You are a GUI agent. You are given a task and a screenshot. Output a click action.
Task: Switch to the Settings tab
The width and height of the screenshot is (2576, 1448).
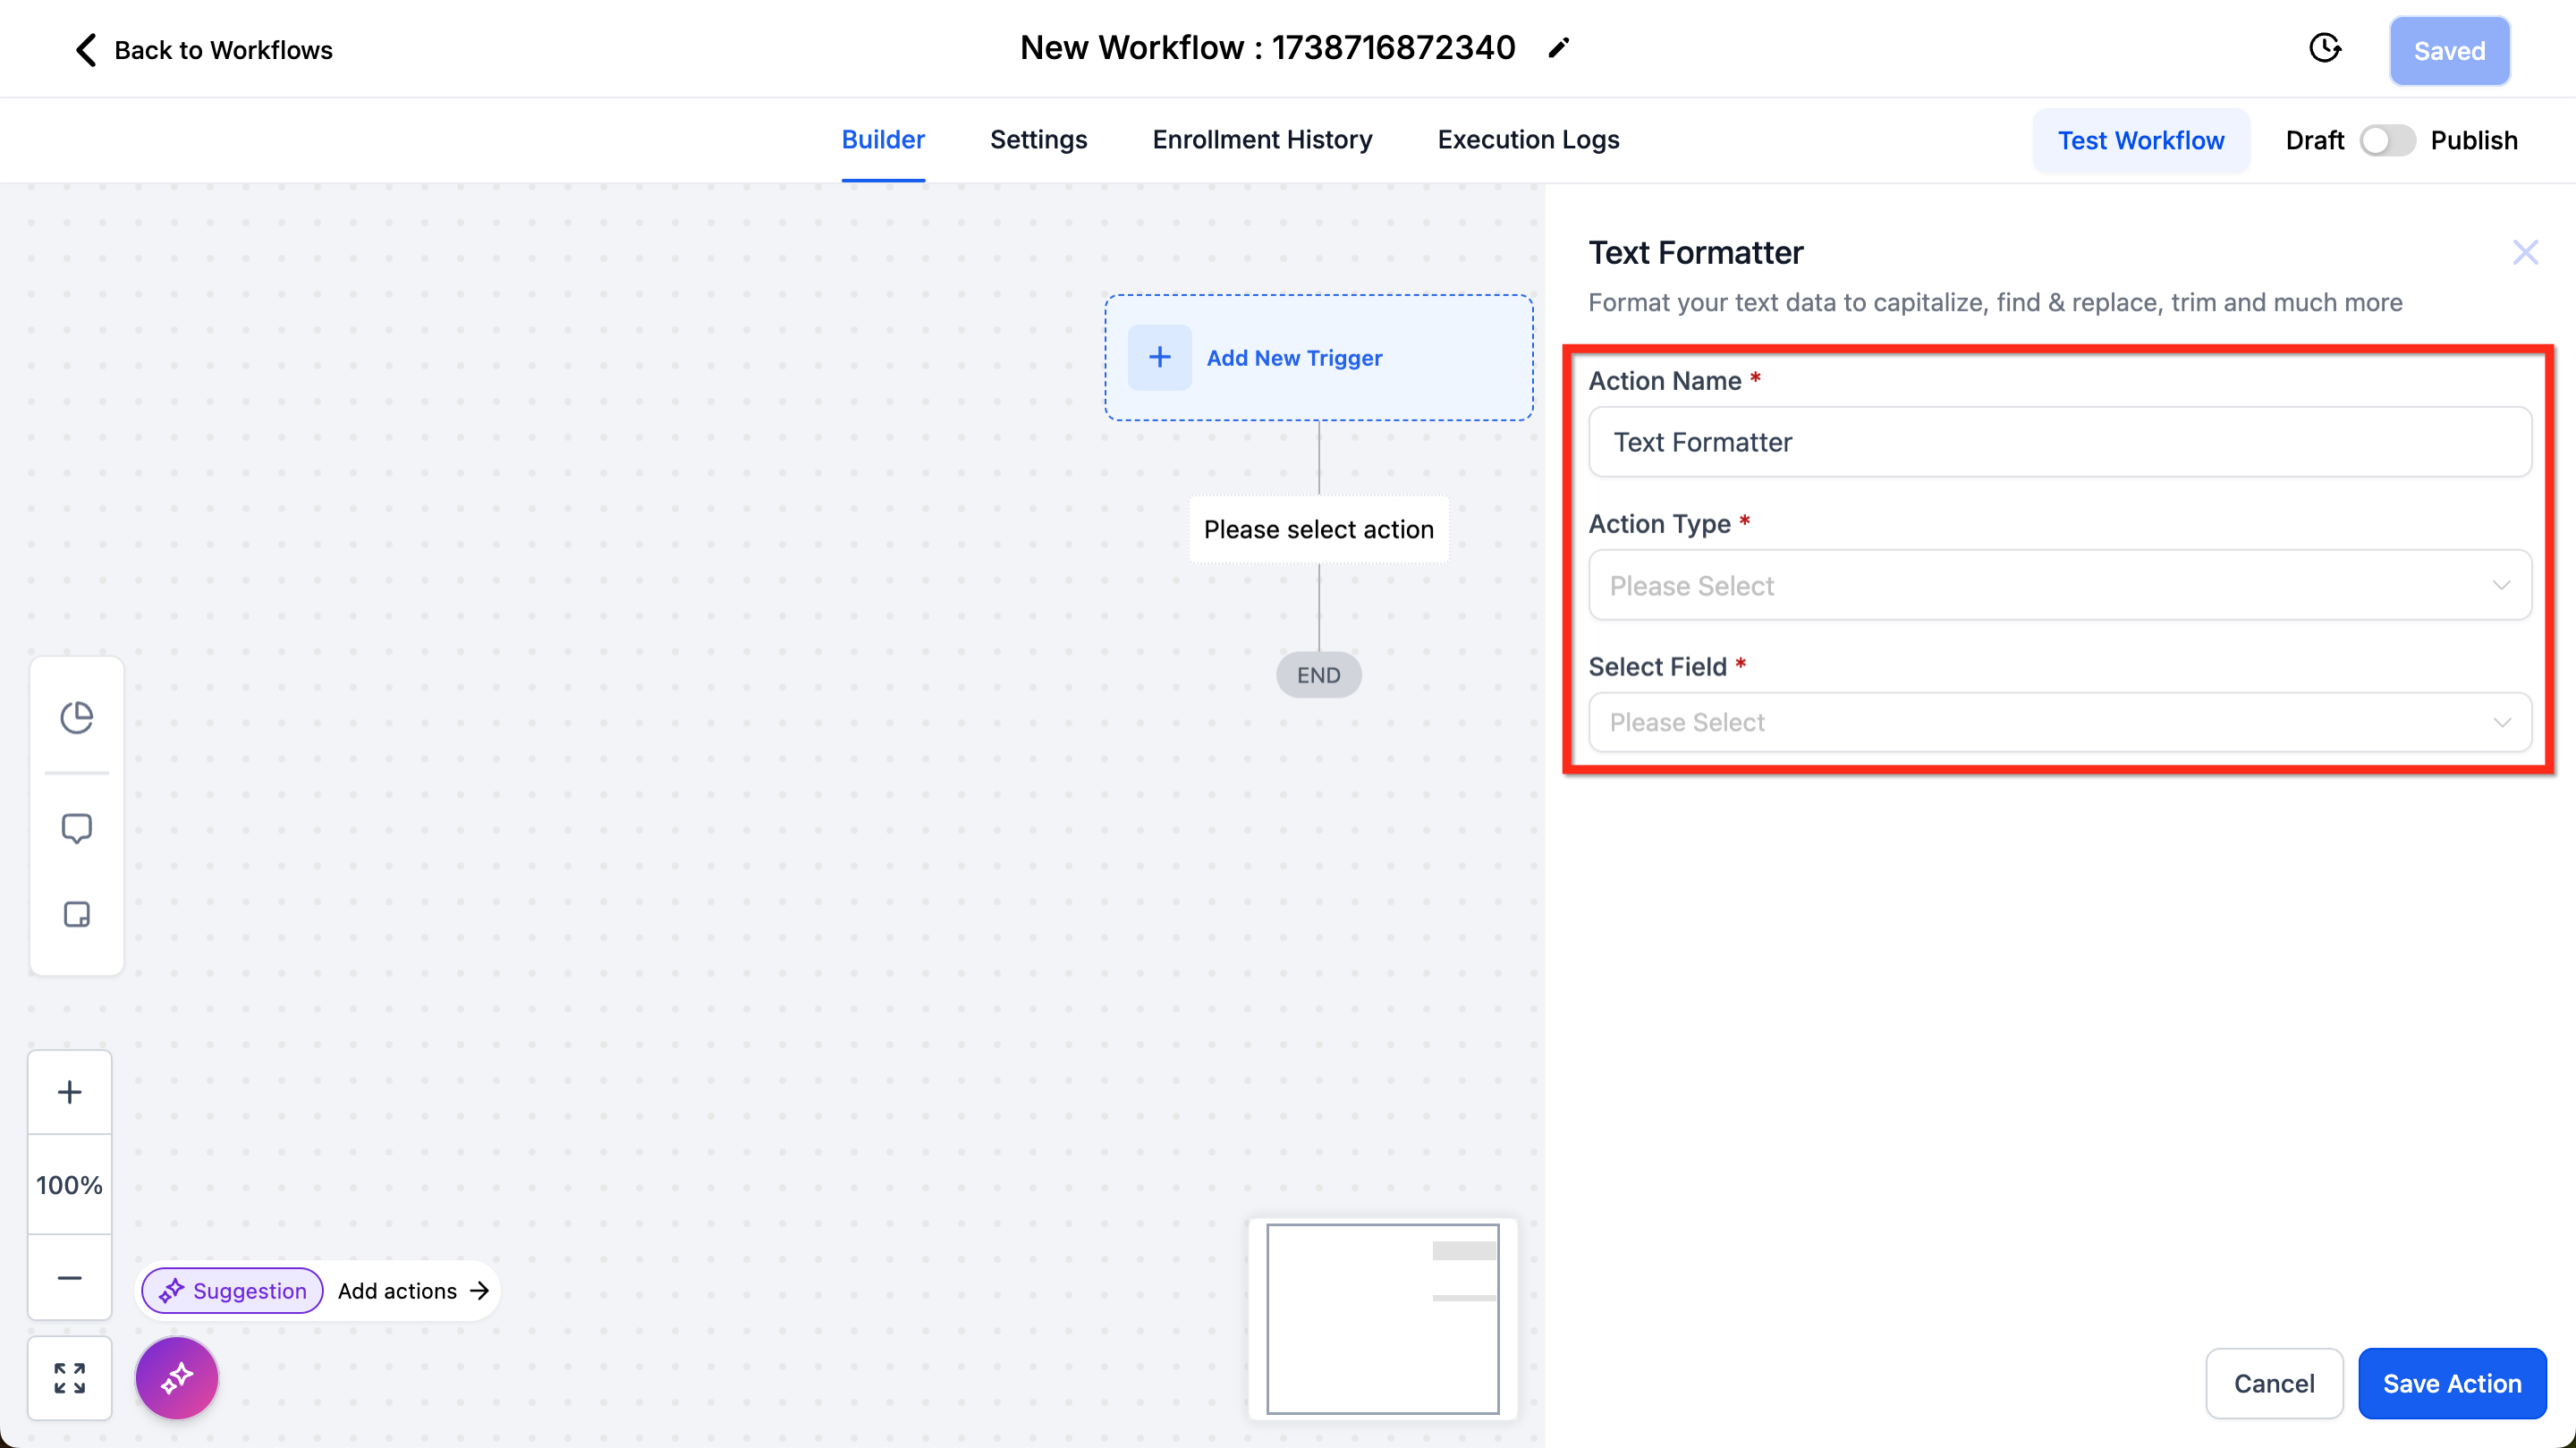(x=1038, y=140)
